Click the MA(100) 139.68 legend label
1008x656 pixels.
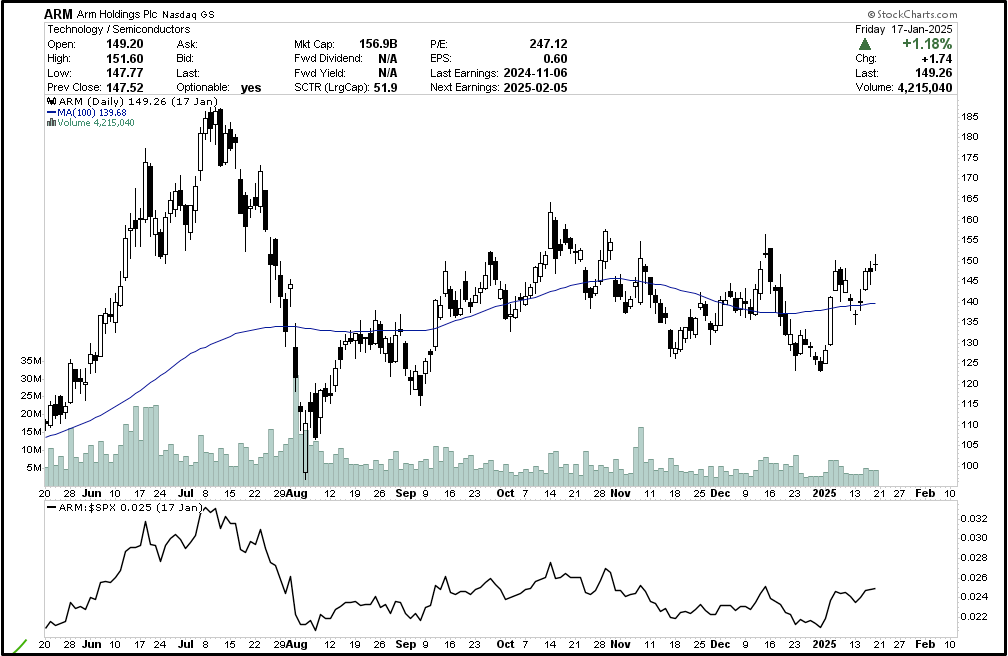(92, 113)
